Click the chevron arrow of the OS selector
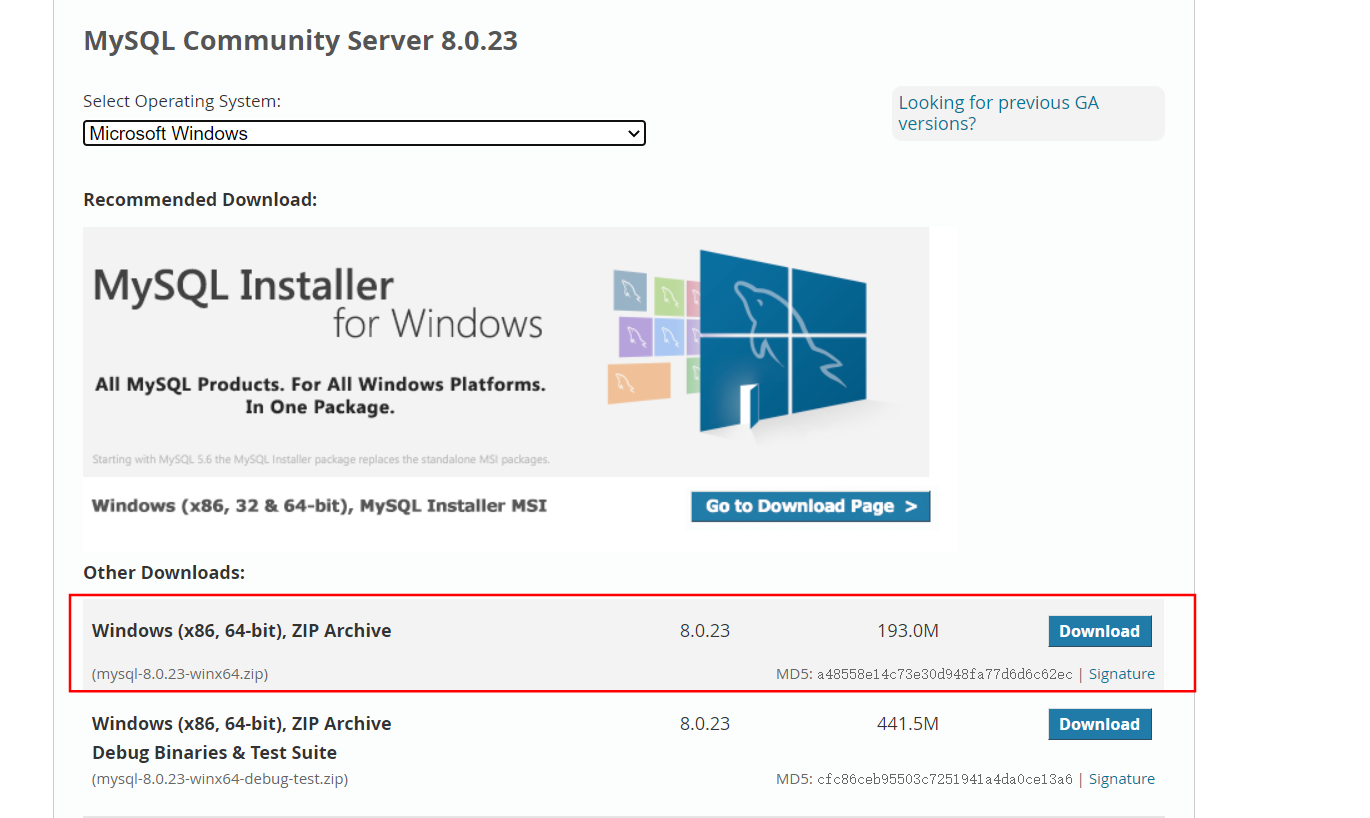The height and width of the screenshot is (818, 1370). pos(632,133)
